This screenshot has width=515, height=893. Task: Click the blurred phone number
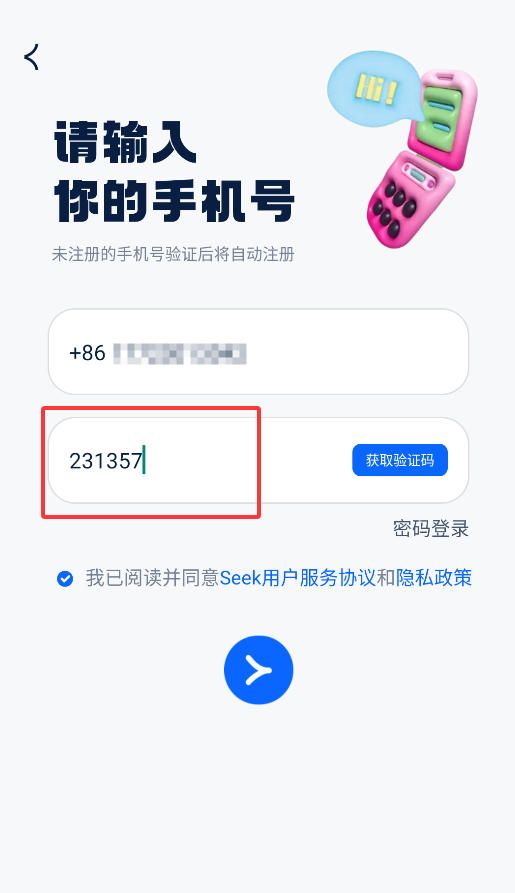click(x=179, y=354)
